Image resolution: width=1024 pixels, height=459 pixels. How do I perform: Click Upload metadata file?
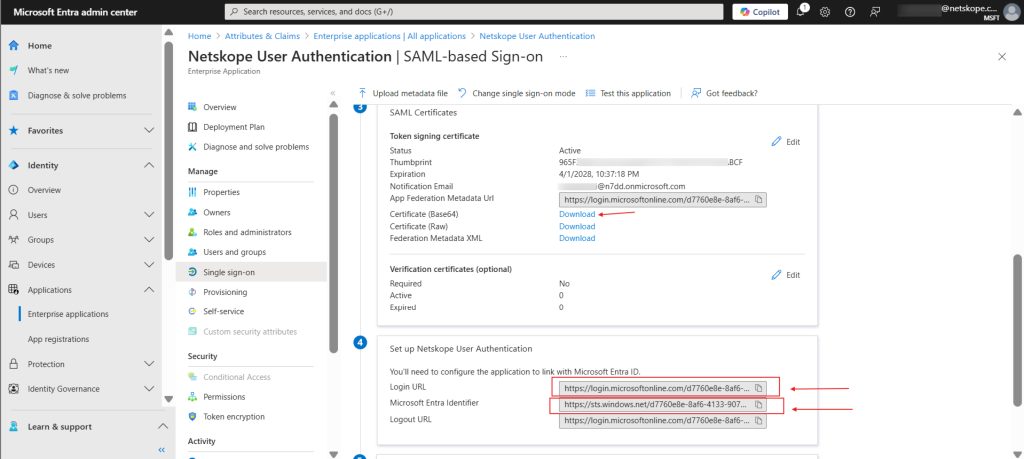(402, 93)
